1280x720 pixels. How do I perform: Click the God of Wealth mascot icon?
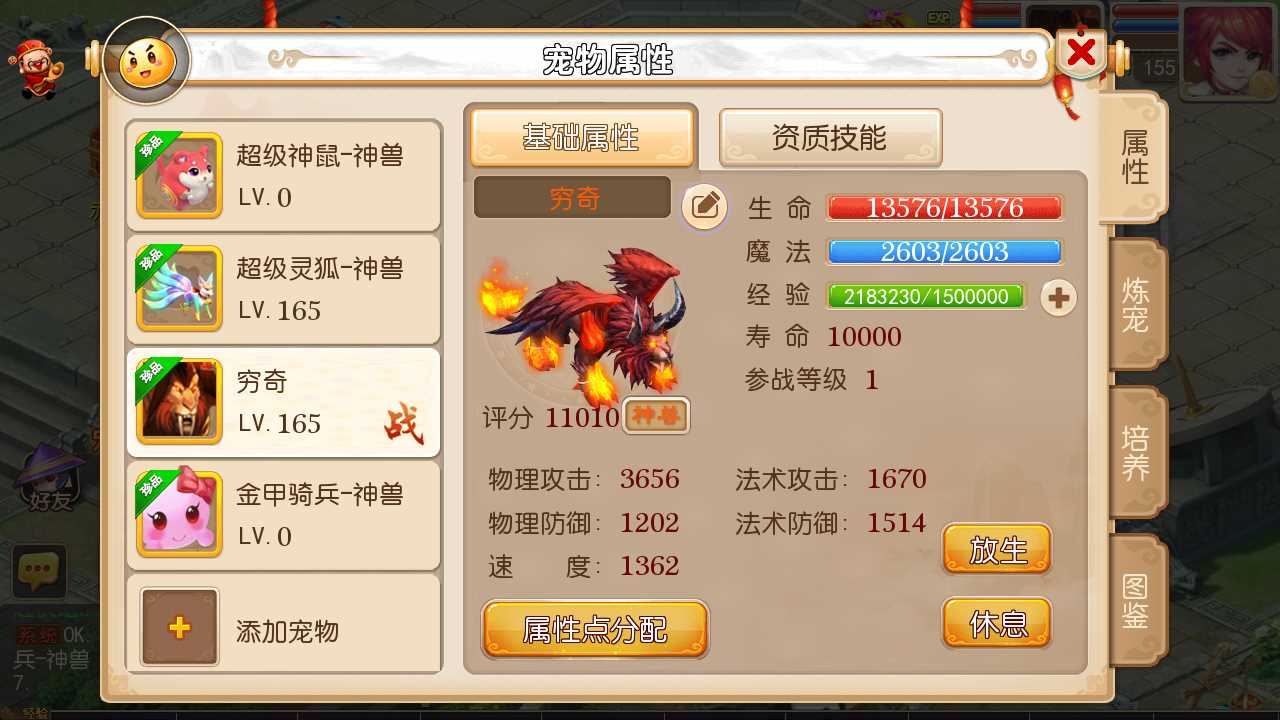(x=31, y=63)
